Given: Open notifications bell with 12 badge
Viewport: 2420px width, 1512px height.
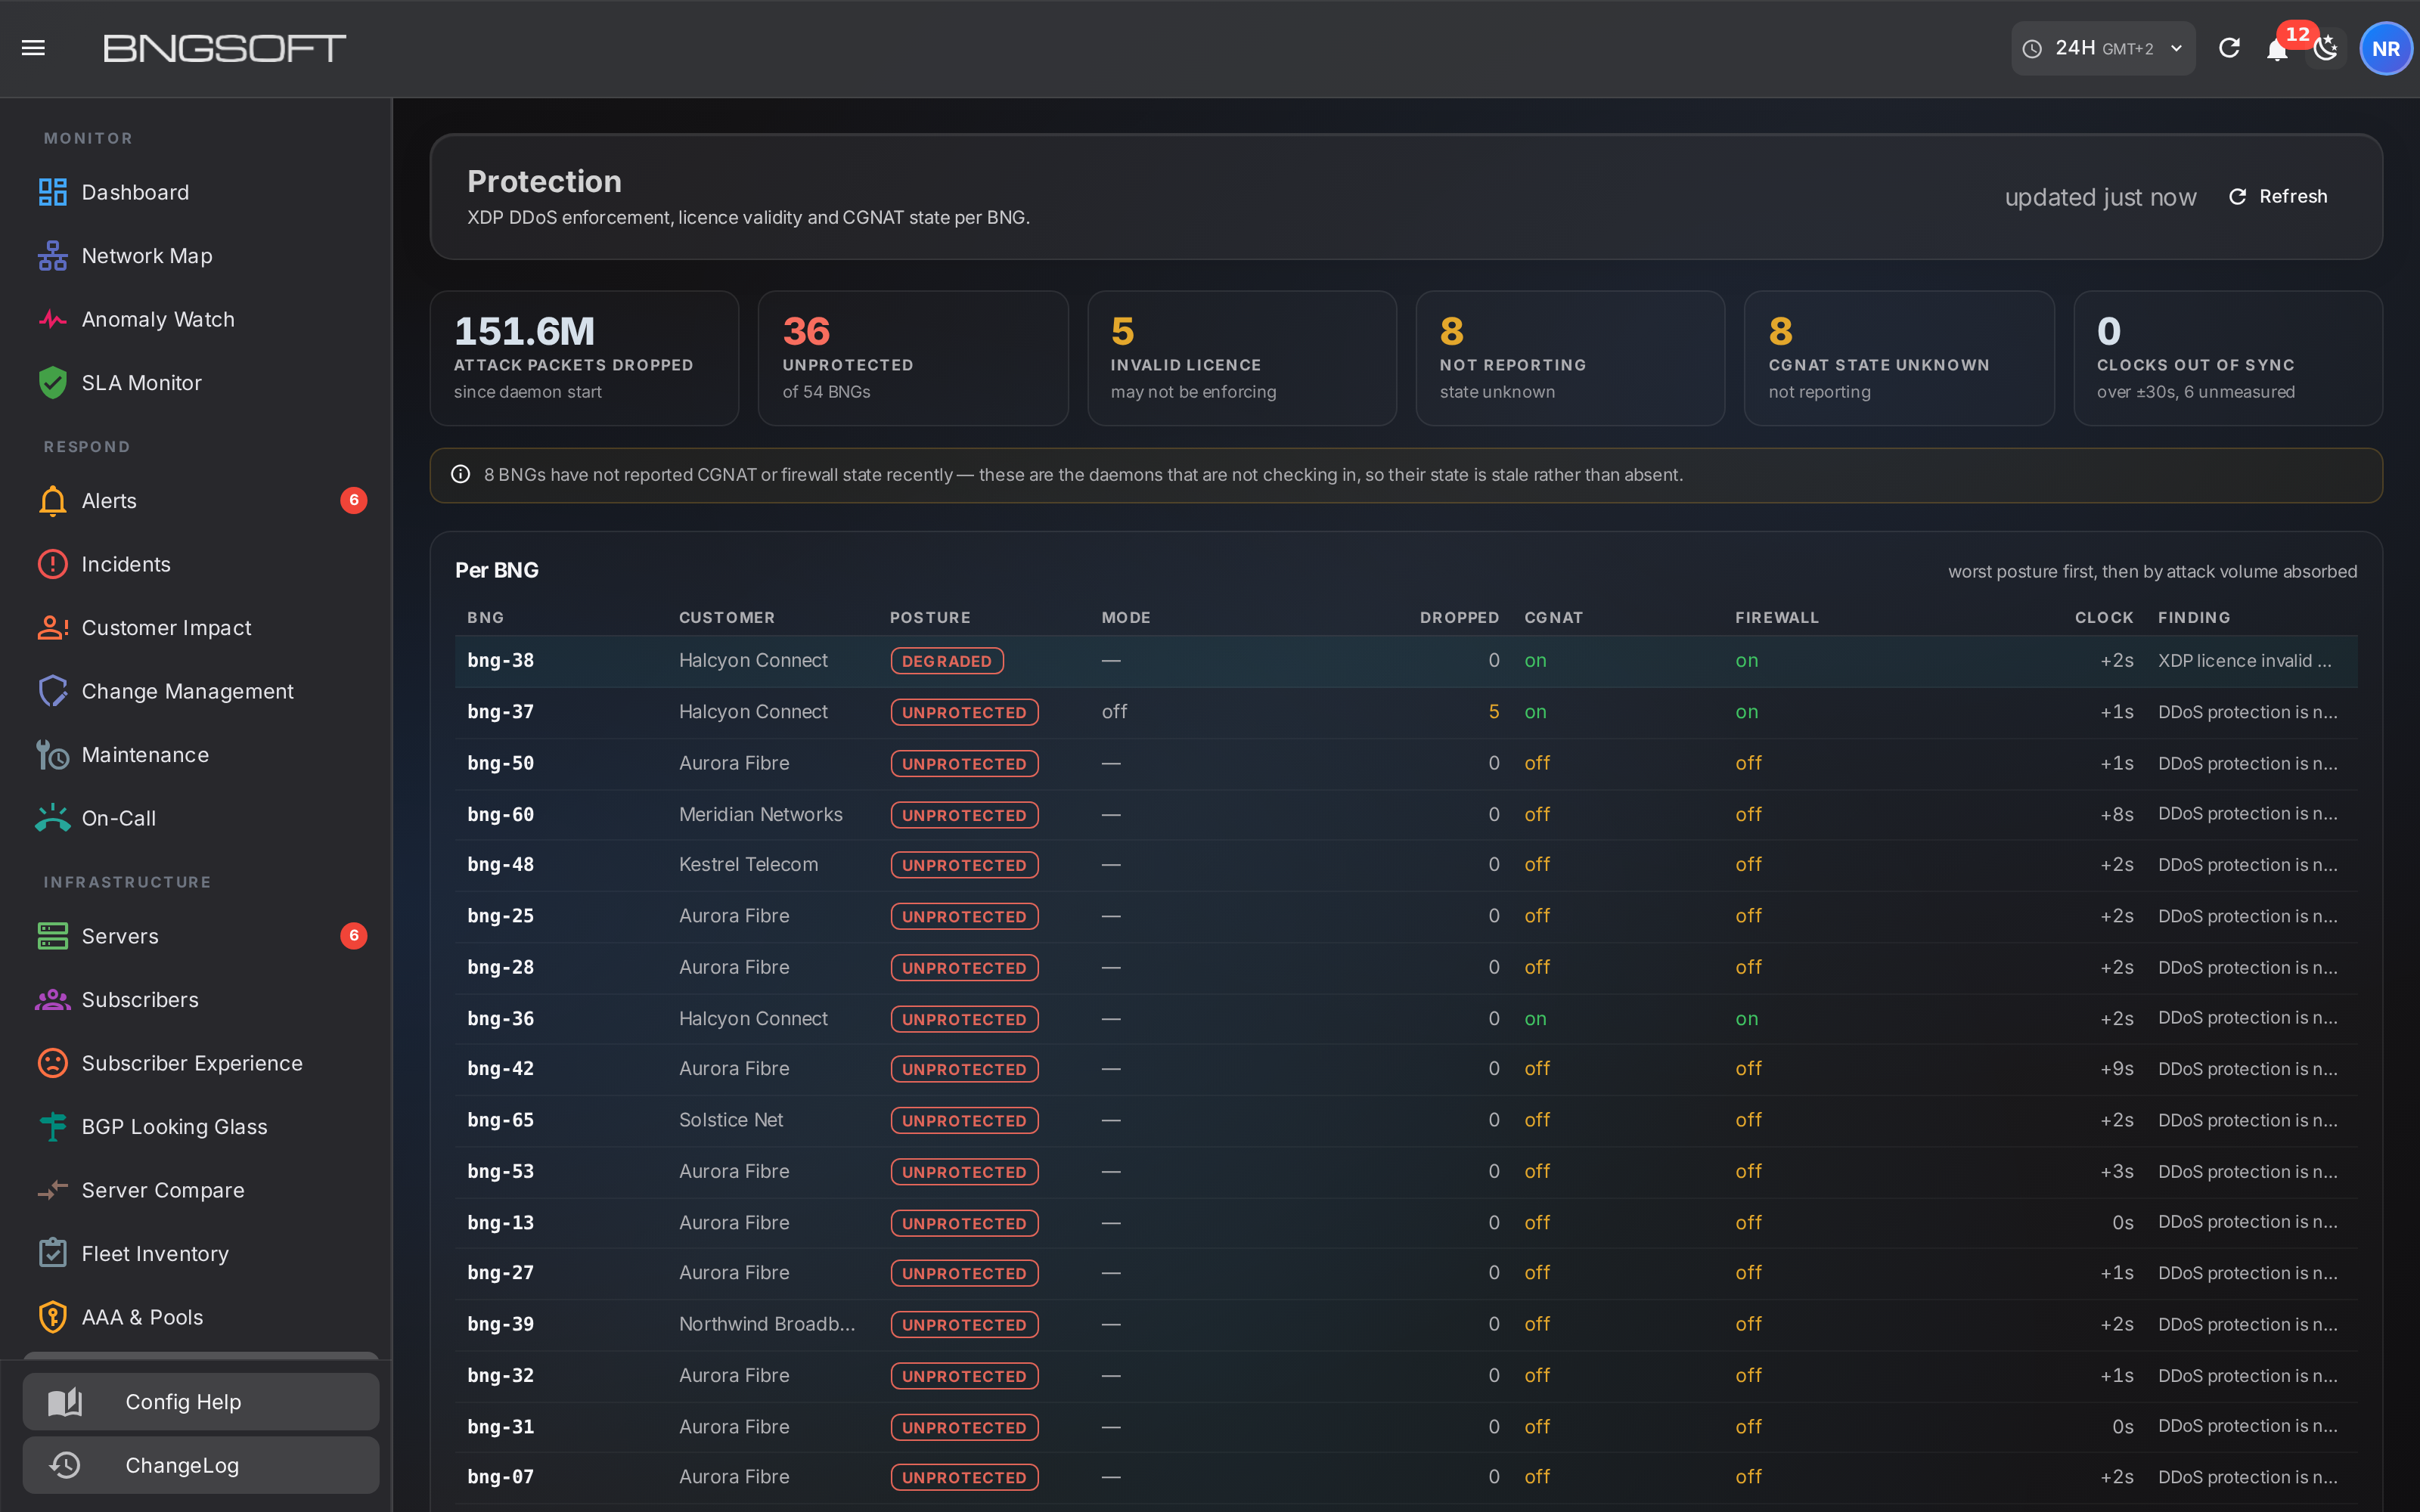Looking at the screenshot, I should point(2277,48).
